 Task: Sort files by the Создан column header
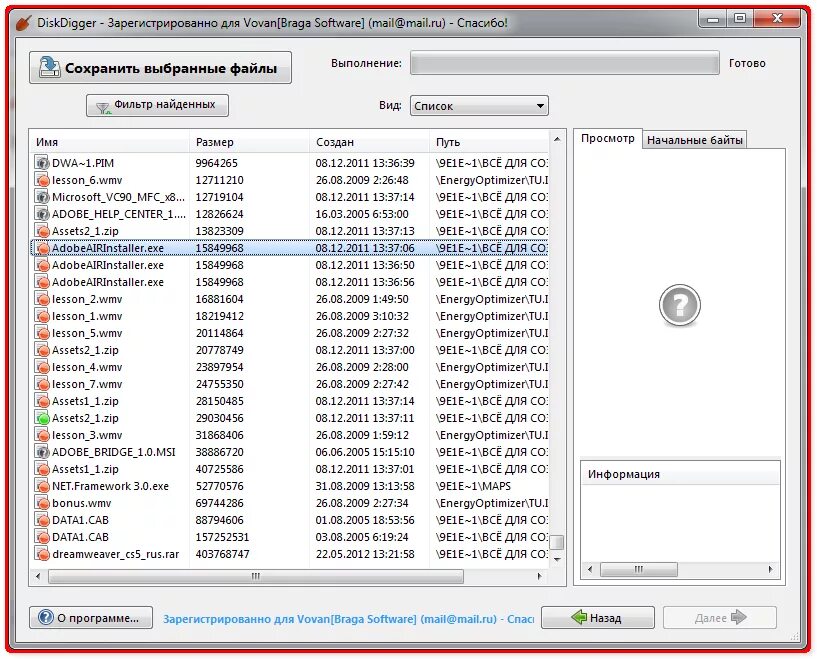[x=369, y=142]
